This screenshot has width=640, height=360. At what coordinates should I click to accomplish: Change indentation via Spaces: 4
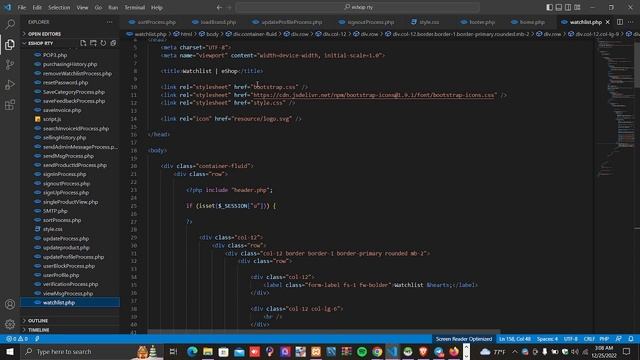point(547,339)
